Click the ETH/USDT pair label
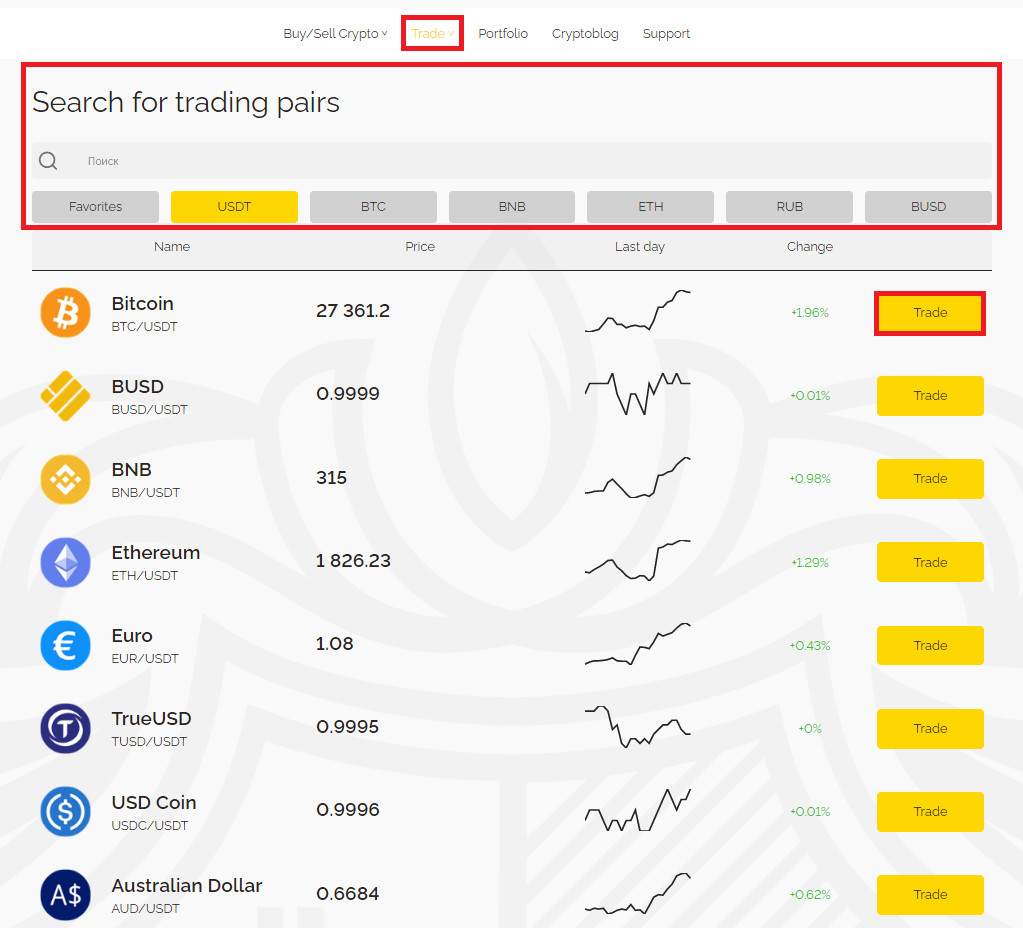The image size is (1023, 928). (x=145, y=576)
